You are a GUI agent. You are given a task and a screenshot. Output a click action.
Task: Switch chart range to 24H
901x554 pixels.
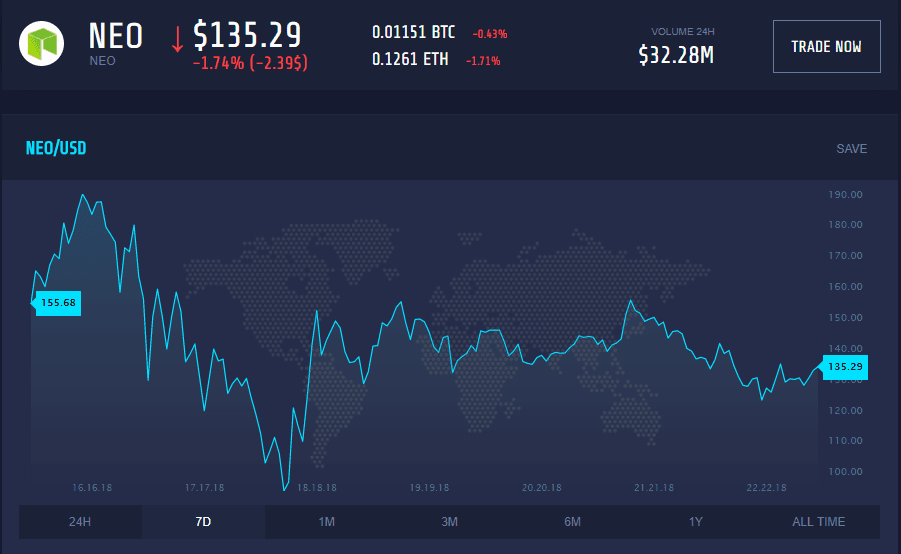(x=80, y=522)
